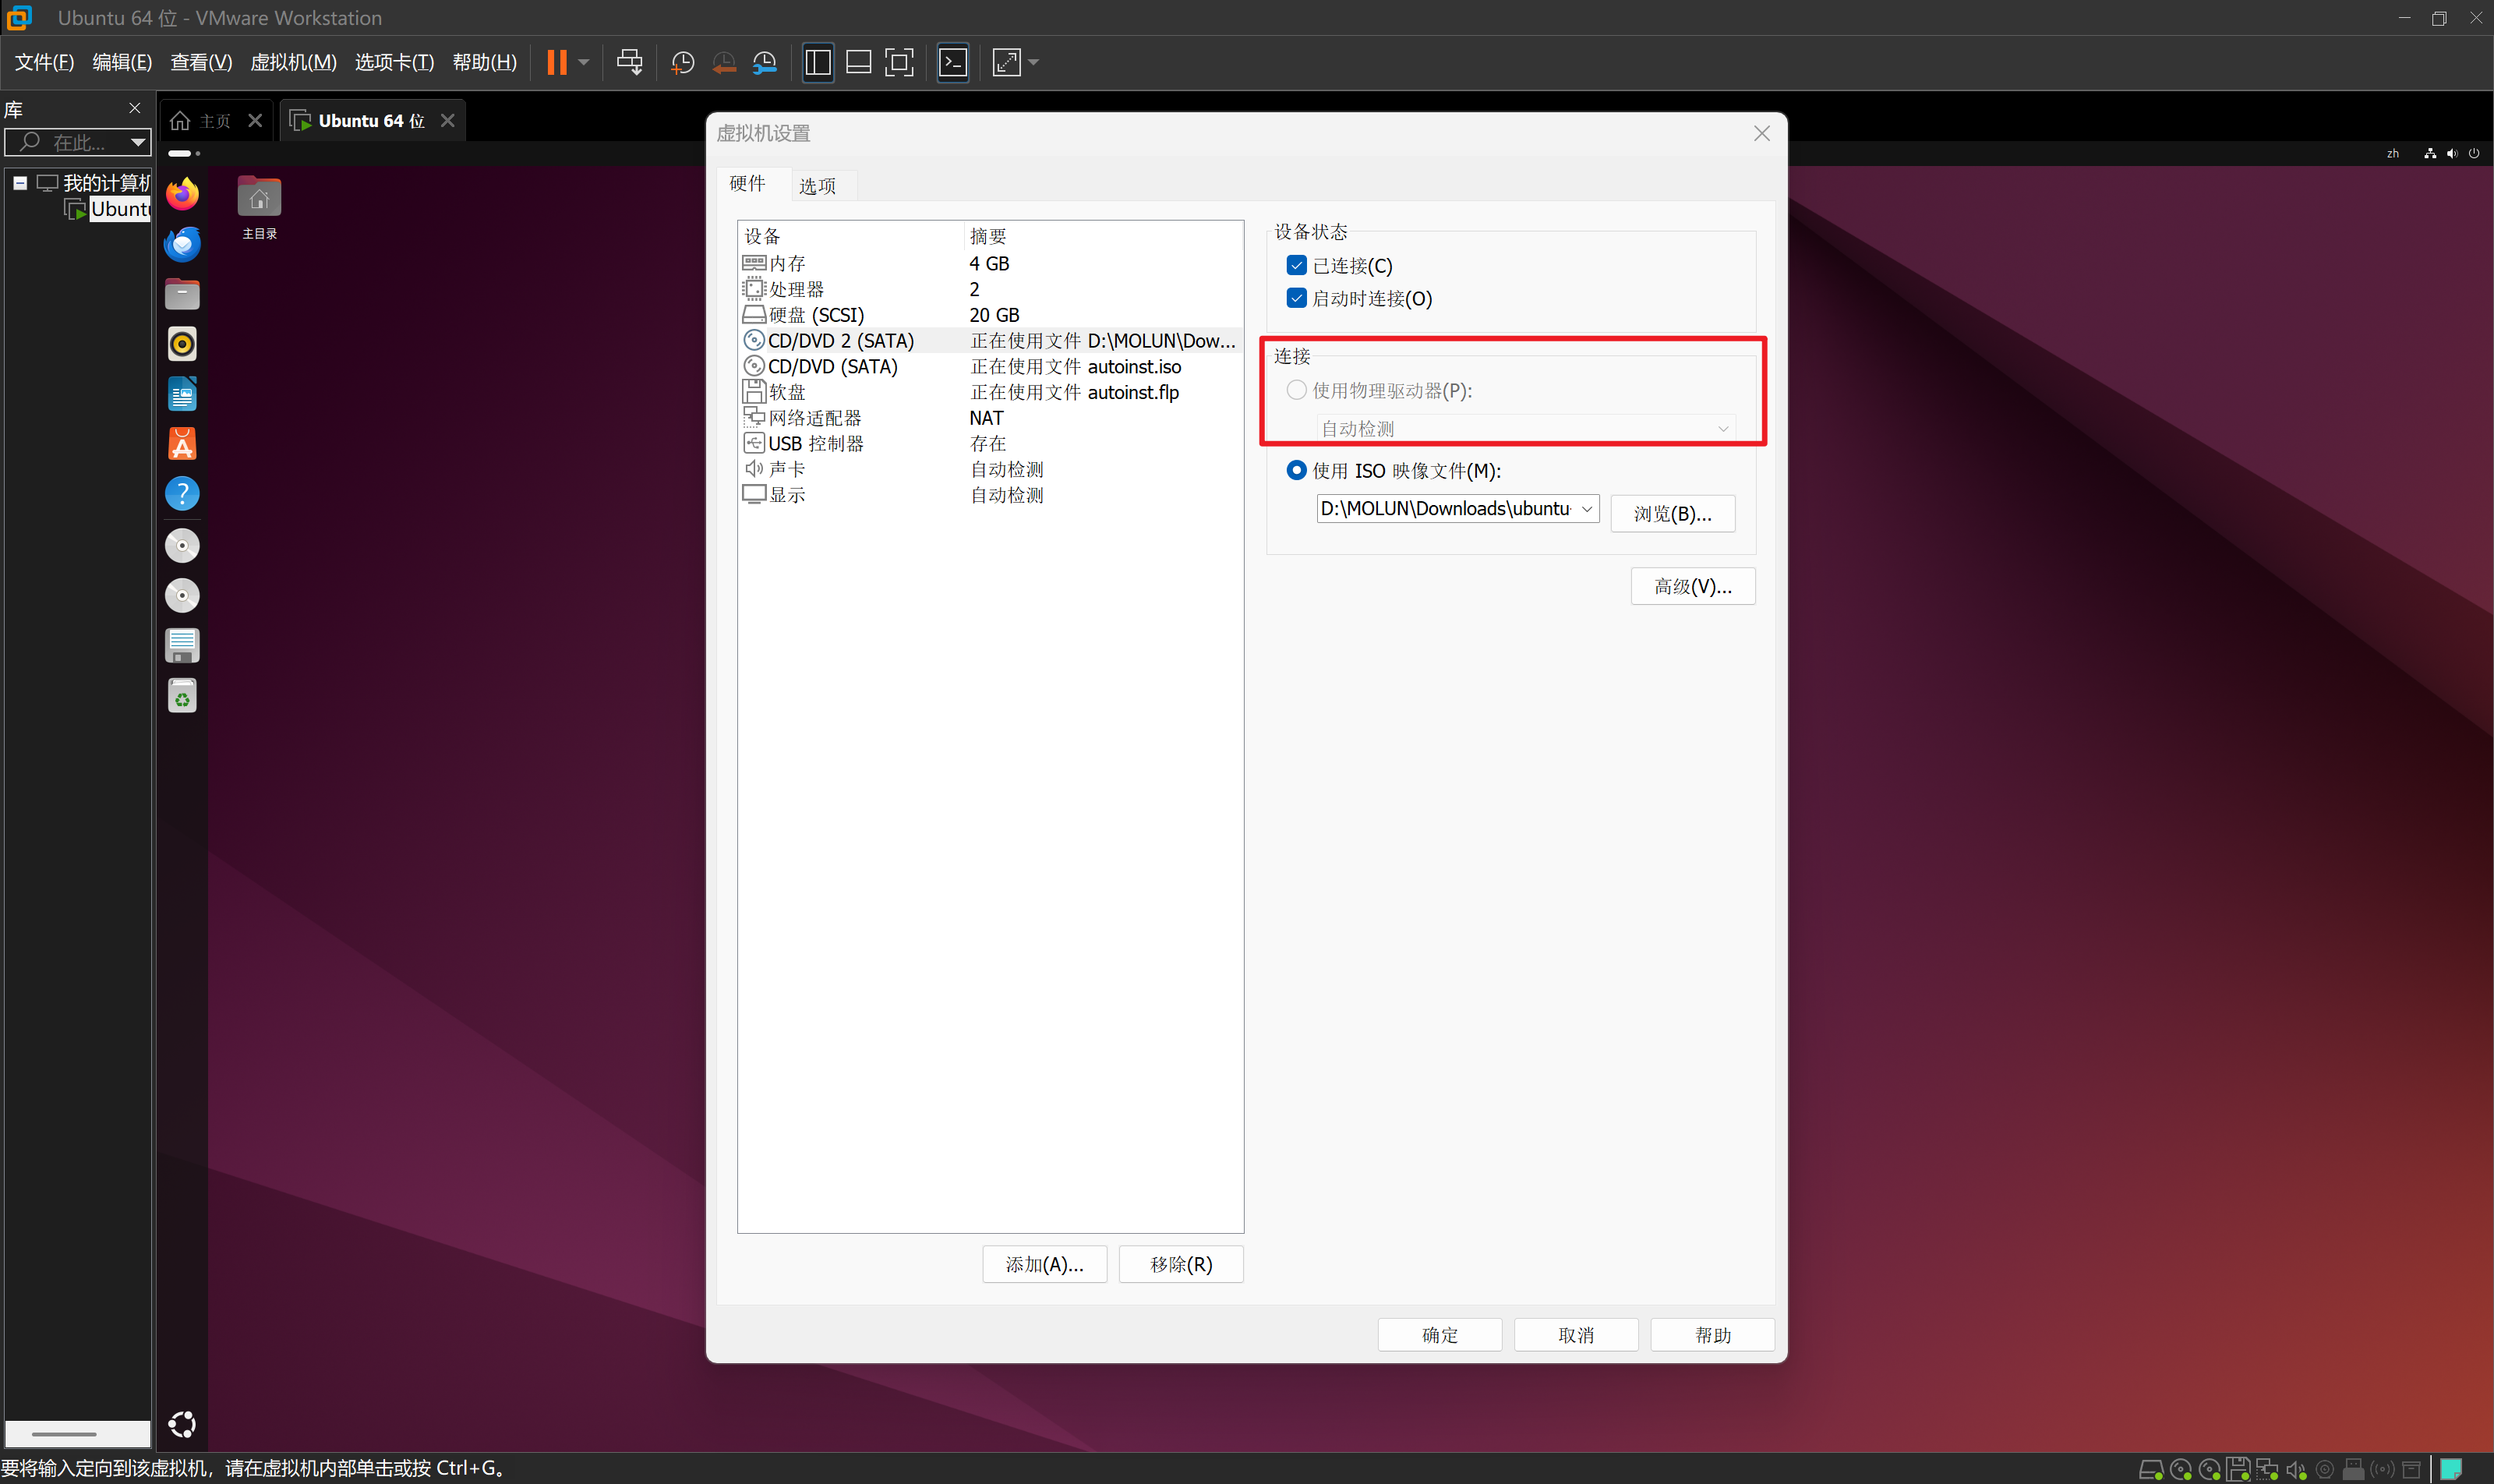Send Ctrl+Alt+Del to virtual machine icon
The width and height of the screenshot is (2494, 1484).
pos(629,62)
